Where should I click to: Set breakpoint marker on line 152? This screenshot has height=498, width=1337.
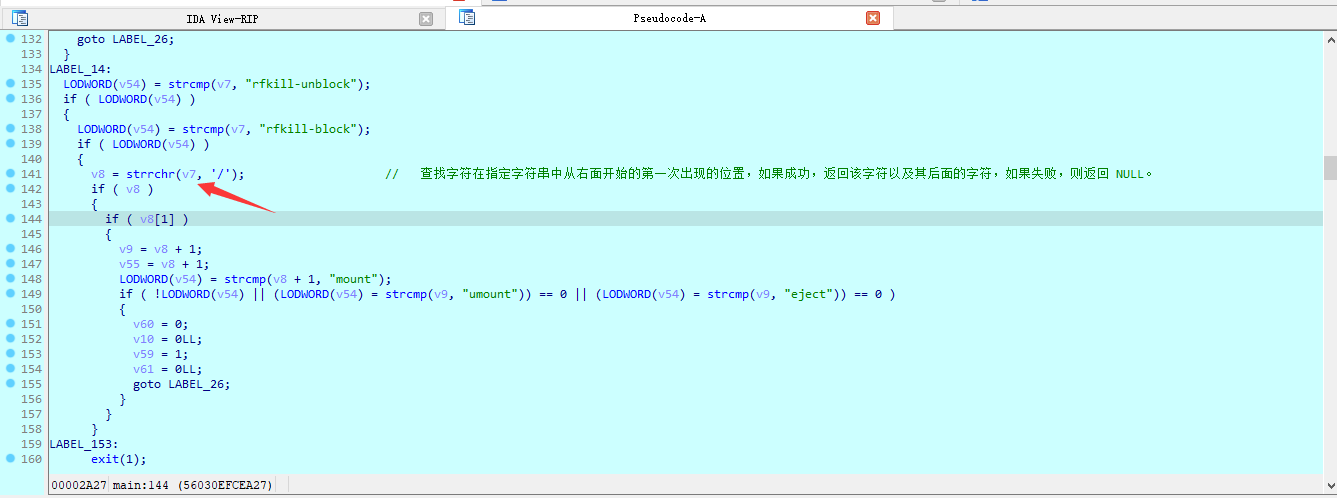[10, 339]
